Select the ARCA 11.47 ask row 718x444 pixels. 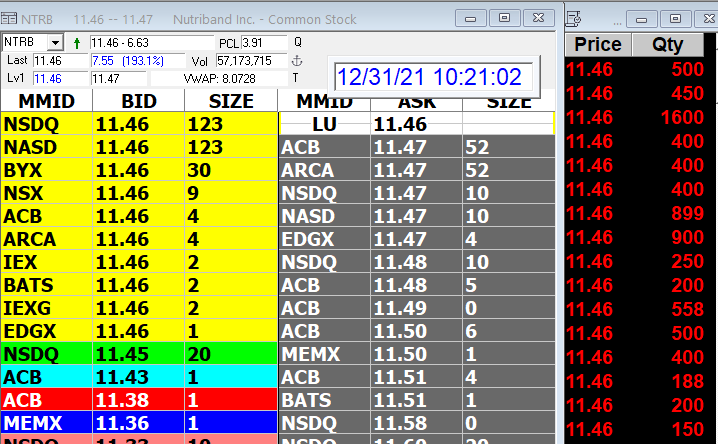[417, 170]
